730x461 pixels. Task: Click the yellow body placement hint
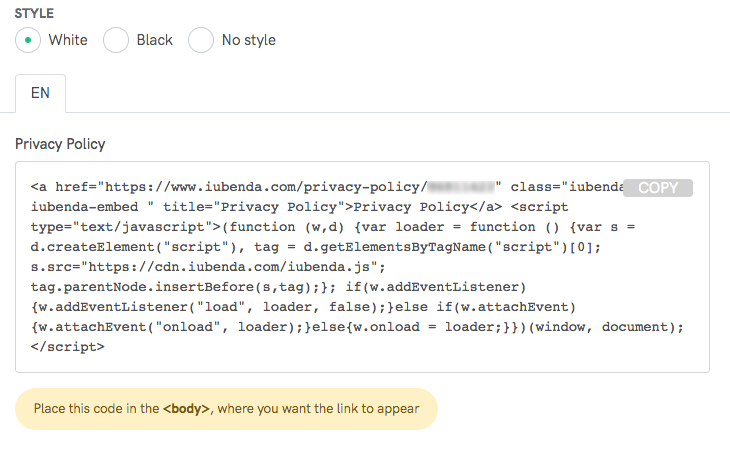[x=226, y=409]
